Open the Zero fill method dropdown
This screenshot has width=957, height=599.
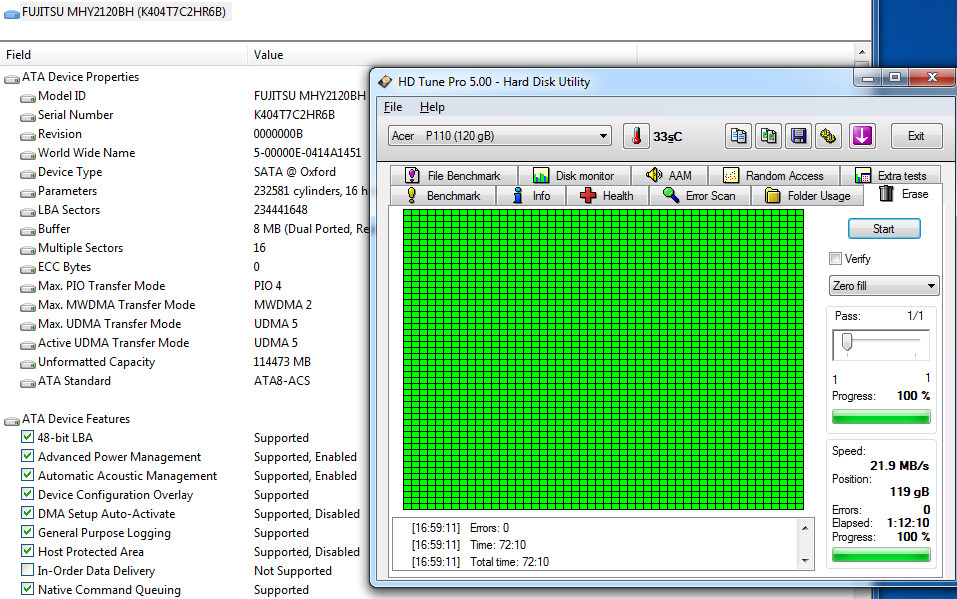pyautogui.click(x=883, y=285)
